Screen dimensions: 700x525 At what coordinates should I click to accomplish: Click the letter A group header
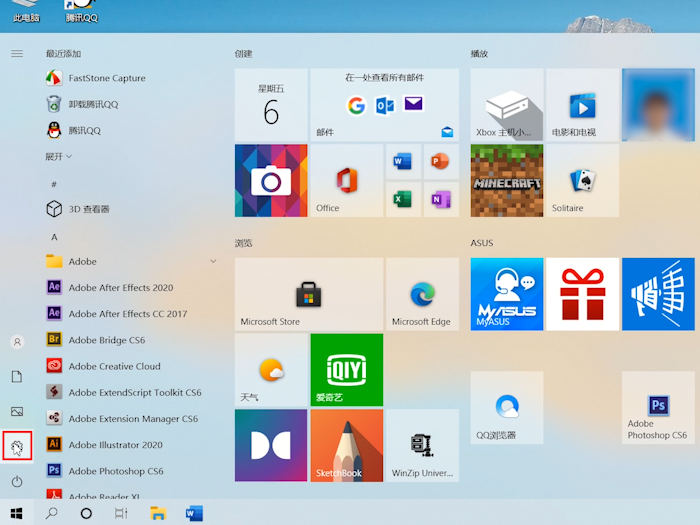click(54, 237)
